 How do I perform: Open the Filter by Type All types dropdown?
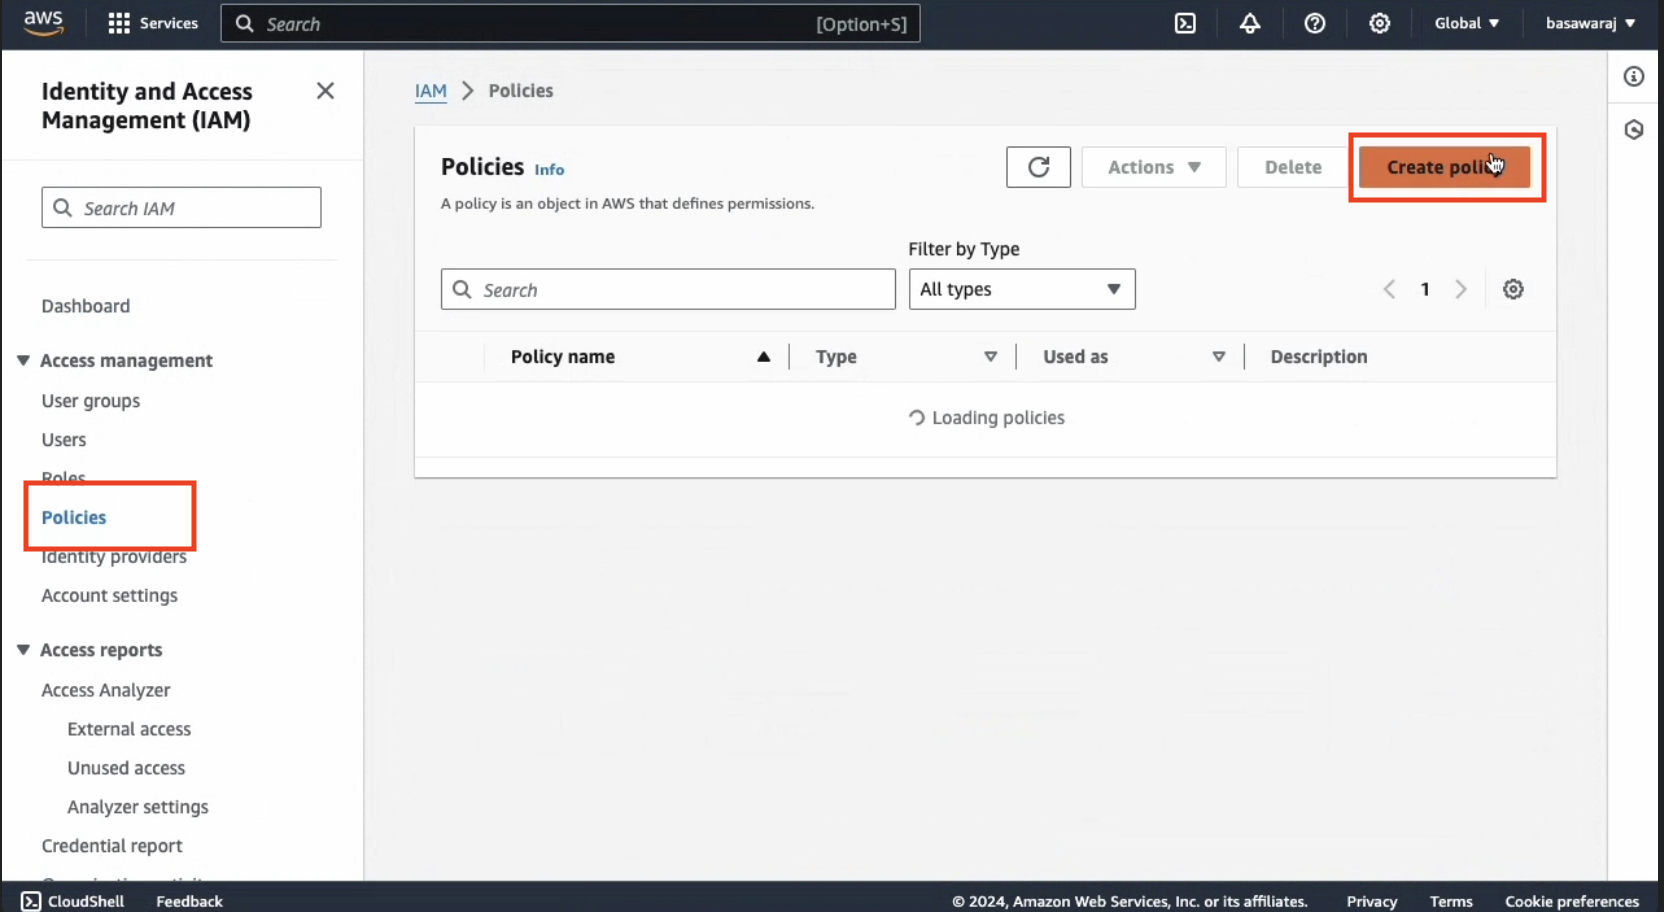(1022, 289)
